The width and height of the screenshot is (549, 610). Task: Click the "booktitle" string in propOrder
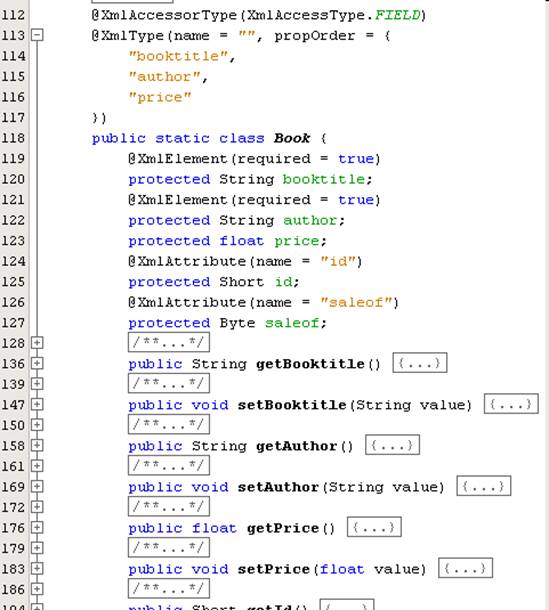(178, 56)
